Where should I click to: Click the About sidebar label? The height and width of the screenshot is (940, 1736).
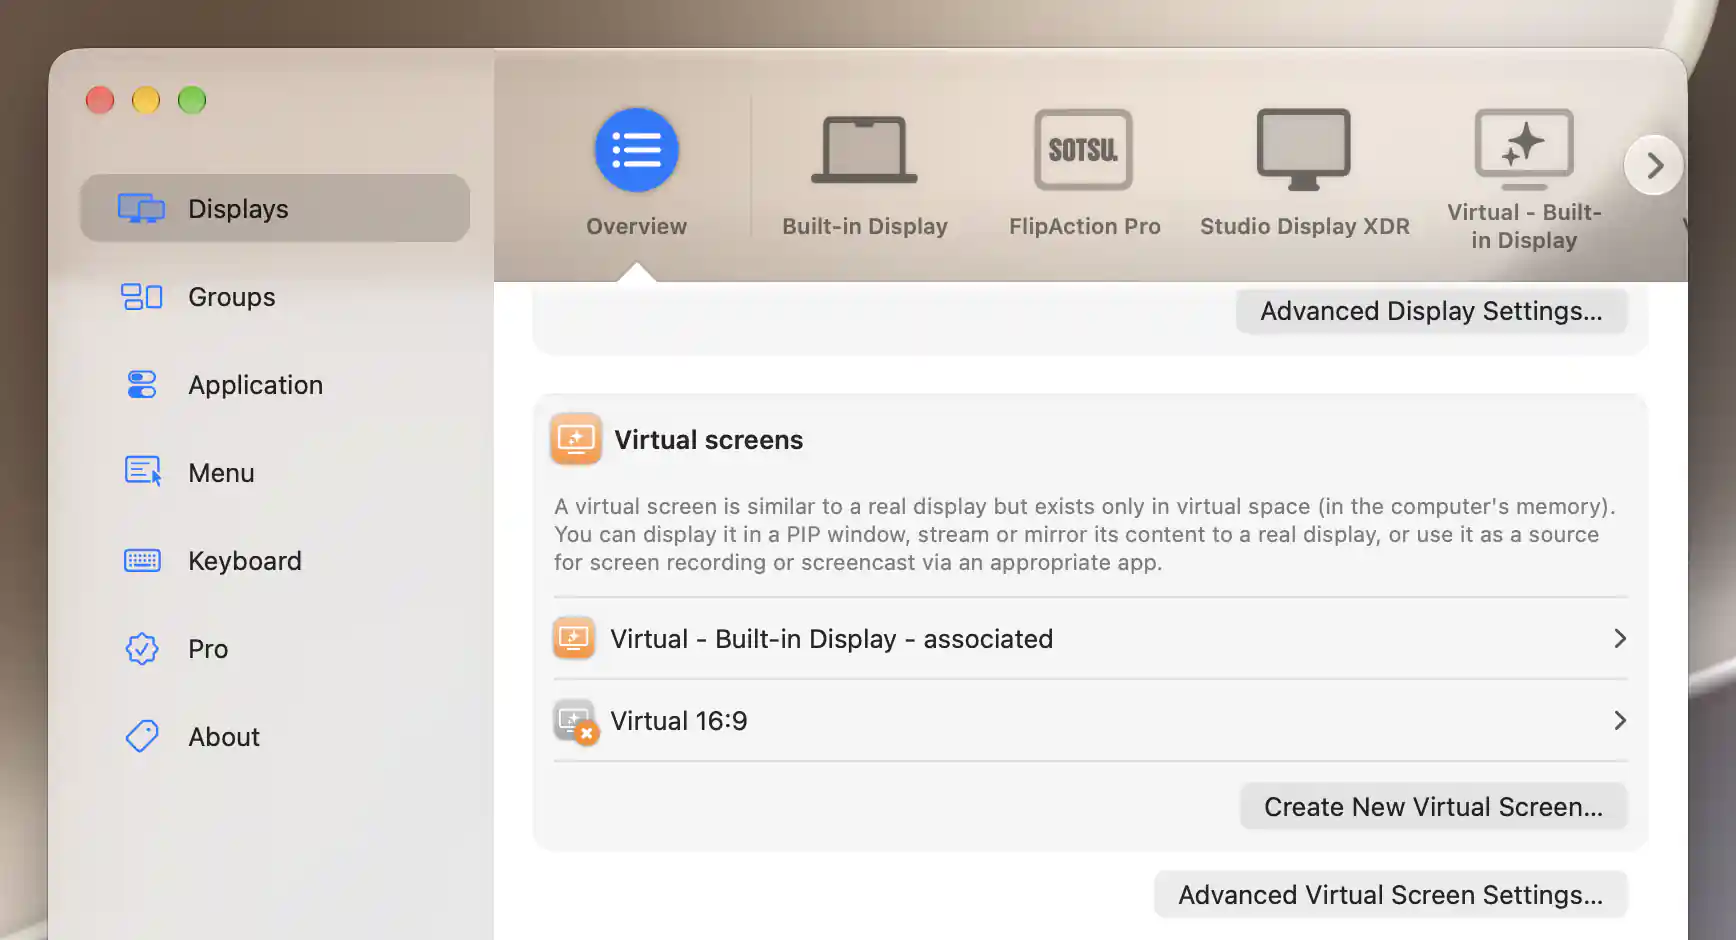224,737
